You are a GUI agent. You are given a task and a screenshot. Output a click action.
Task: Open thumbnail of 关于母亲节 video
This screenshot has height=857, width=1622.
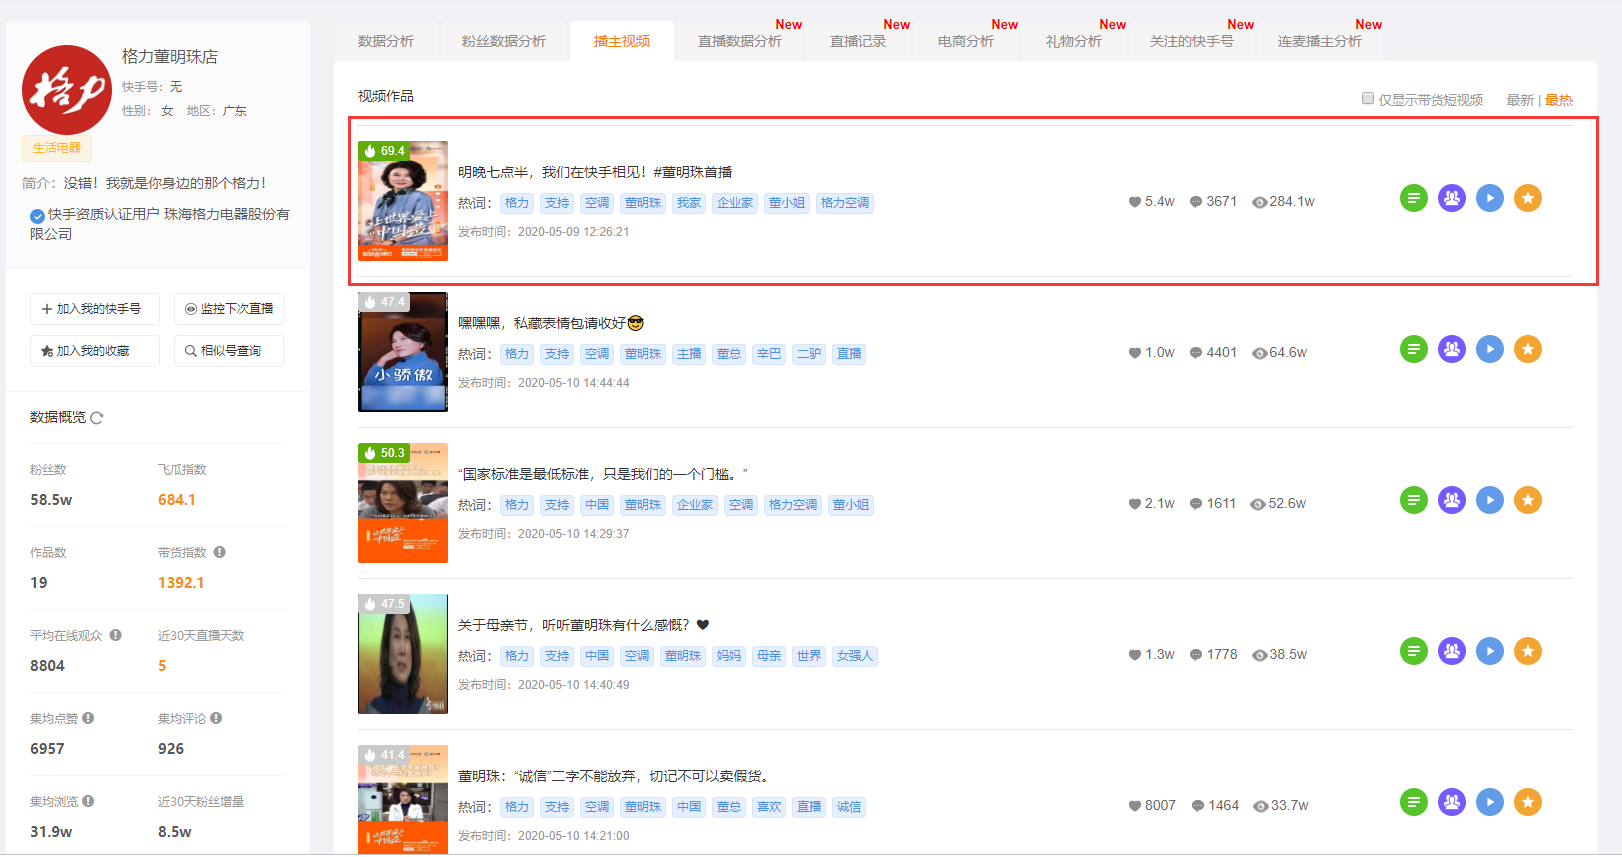403,654
